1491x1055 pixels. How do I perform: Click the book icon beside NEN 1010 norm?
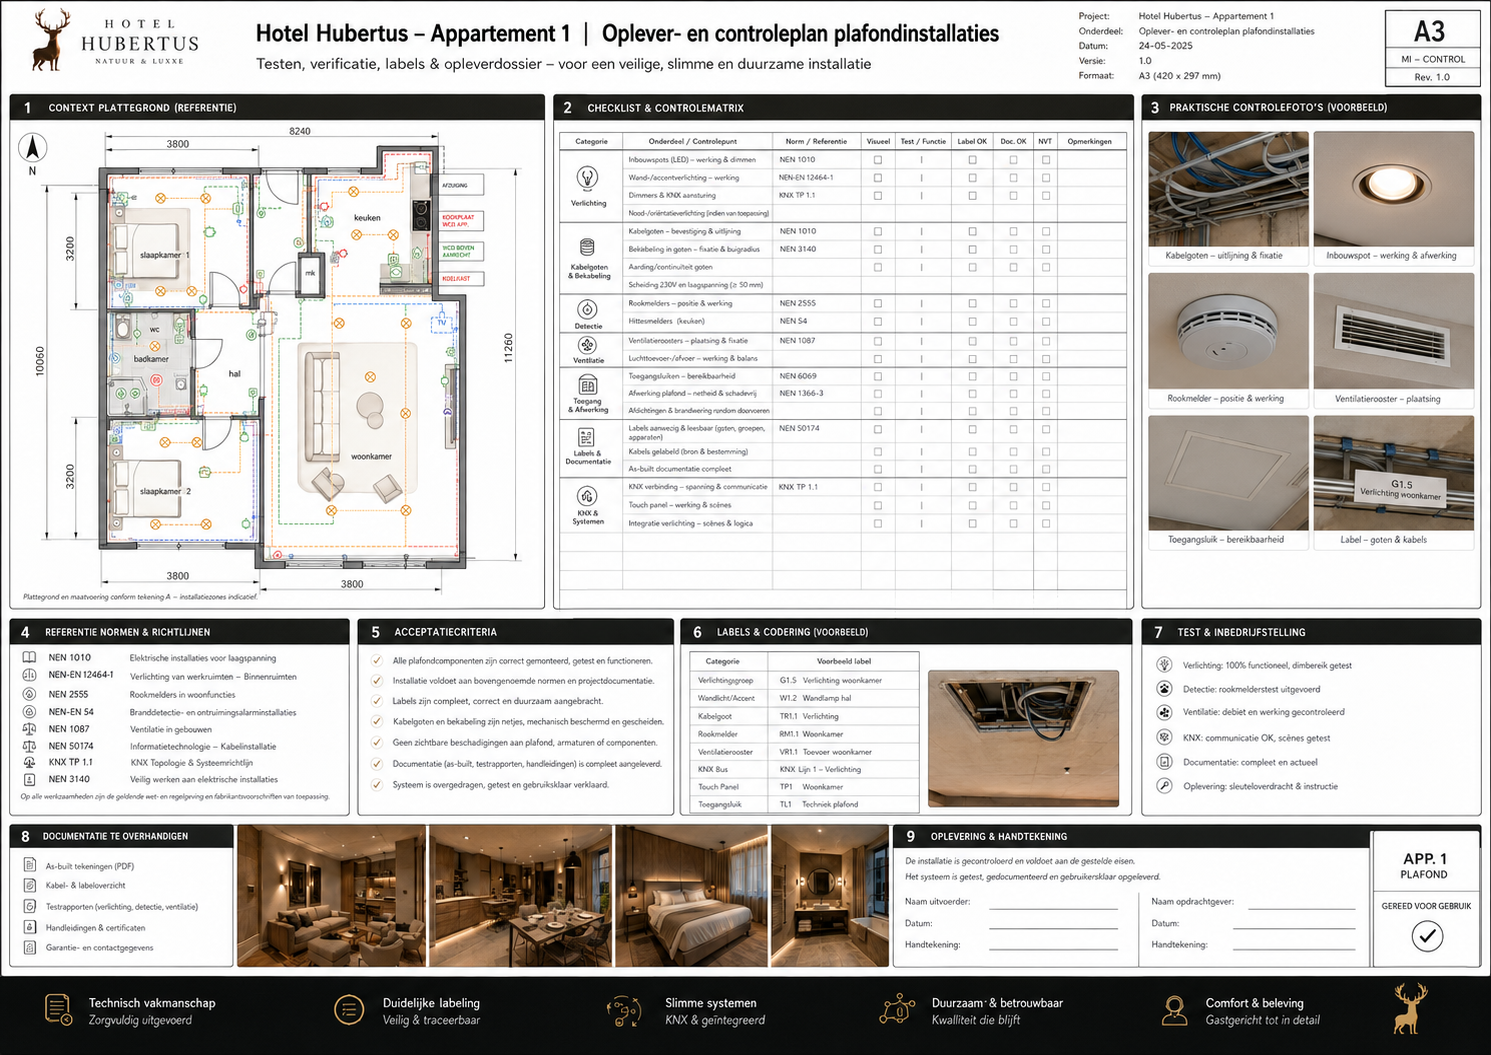(29, 658)
